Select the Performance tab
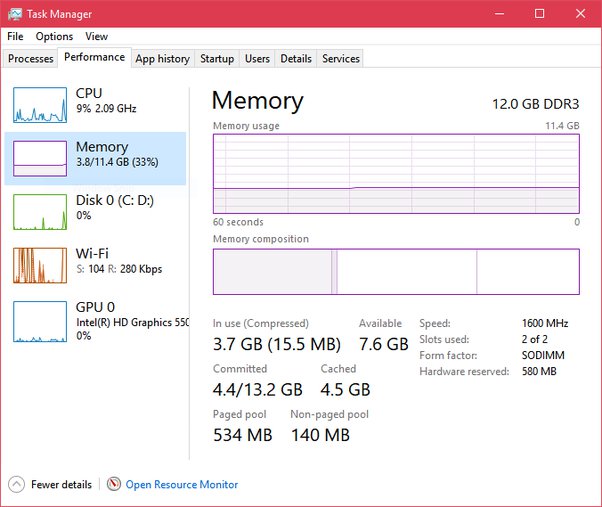Image resolution: width=602 pixels, height=507 pixels. (94, 57)
